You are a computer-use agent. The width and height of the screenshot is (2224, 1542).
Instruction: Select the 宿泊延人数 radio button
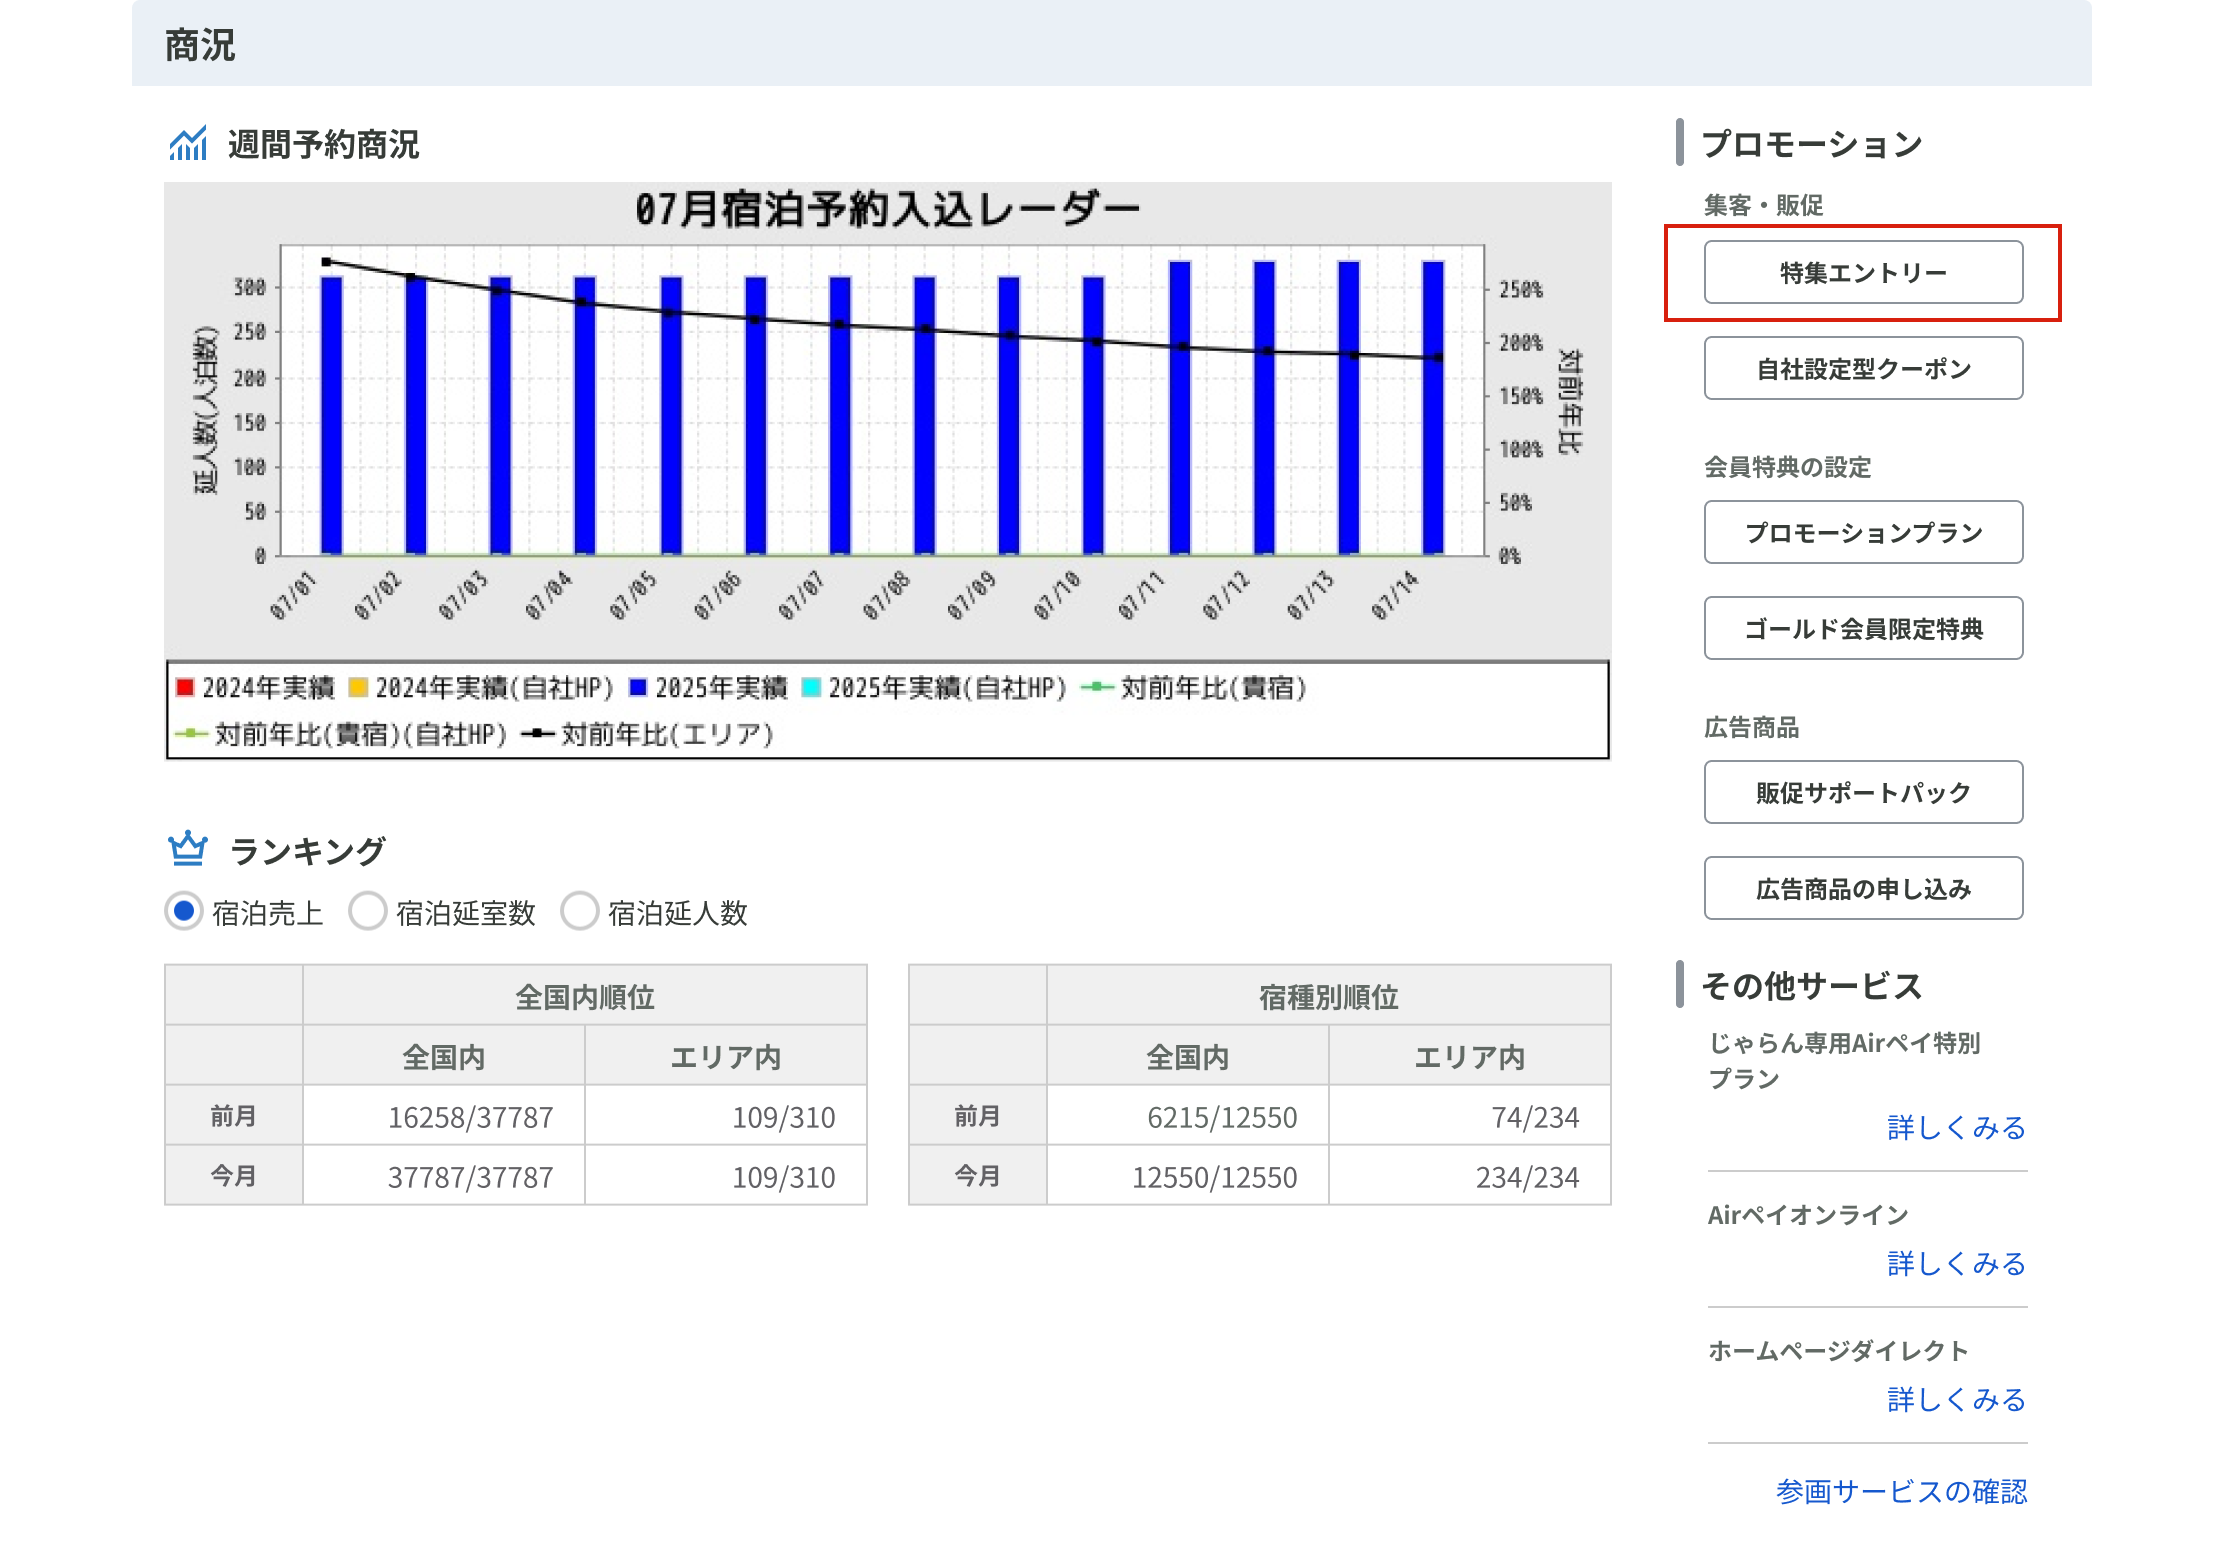coord(579,911)
